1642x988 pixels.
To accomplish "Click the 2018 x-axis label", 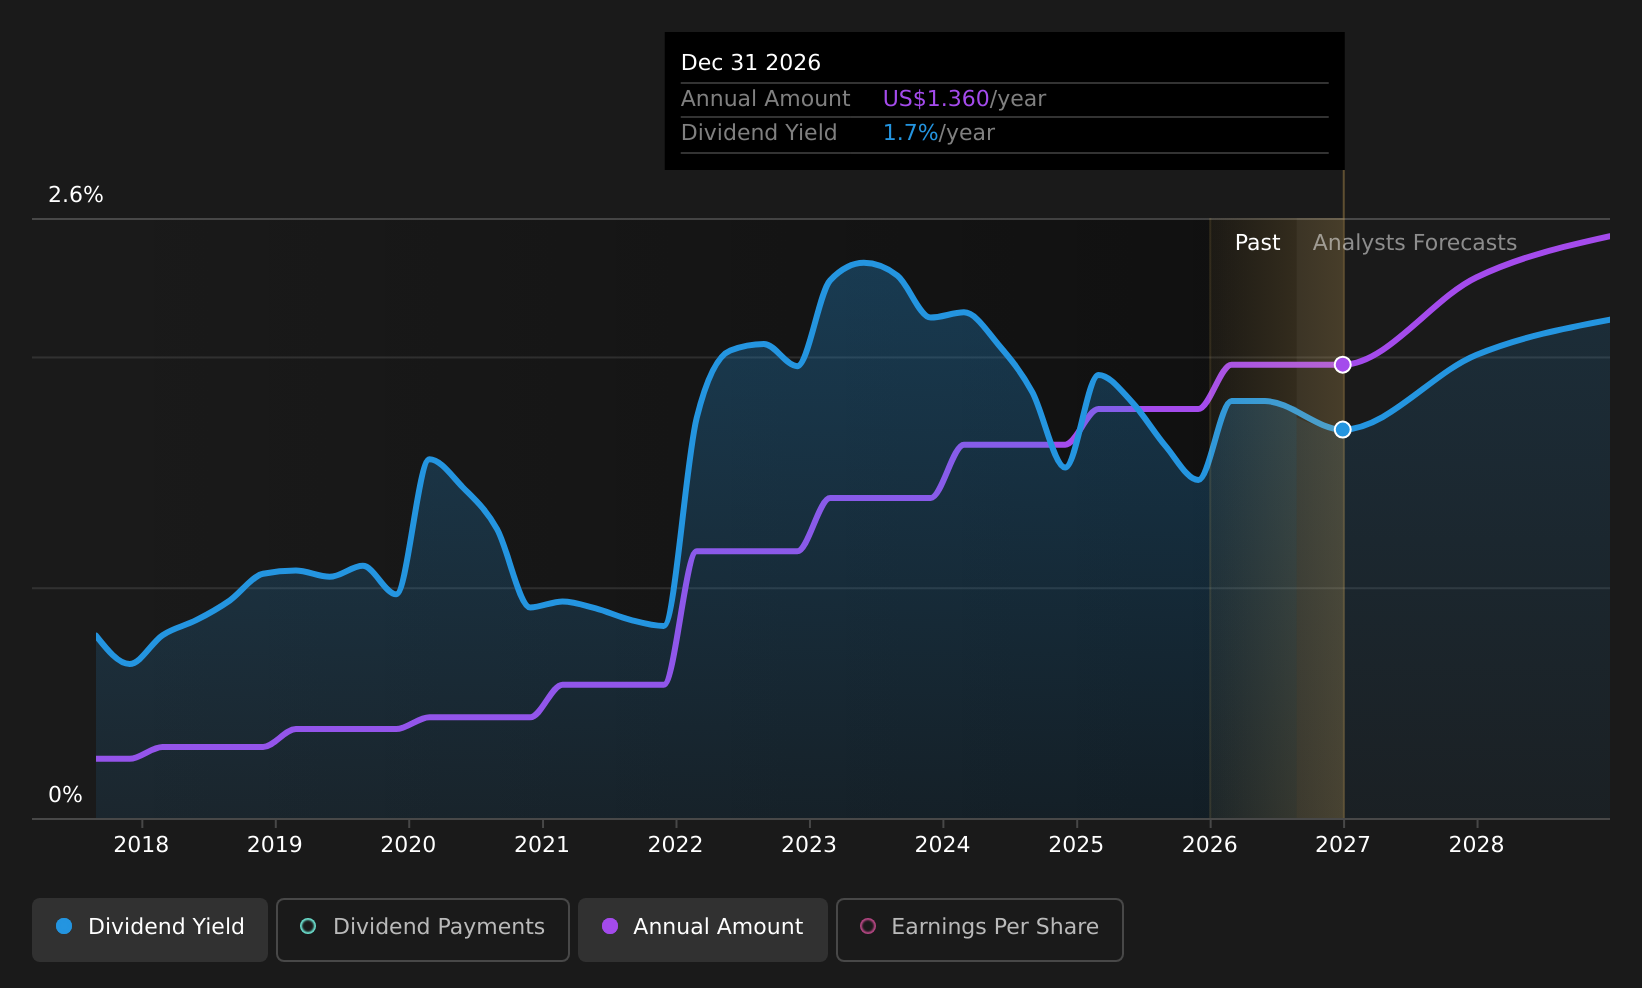I will coord(141,845).
